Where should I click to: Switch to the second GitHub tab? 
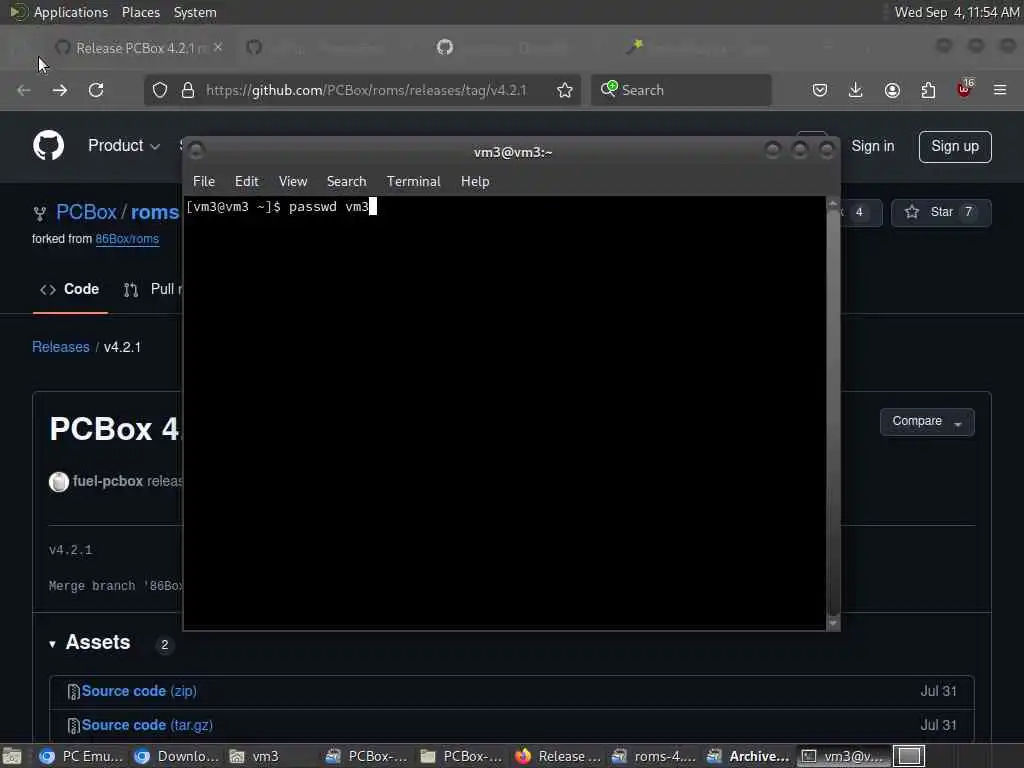pos(327,48)
